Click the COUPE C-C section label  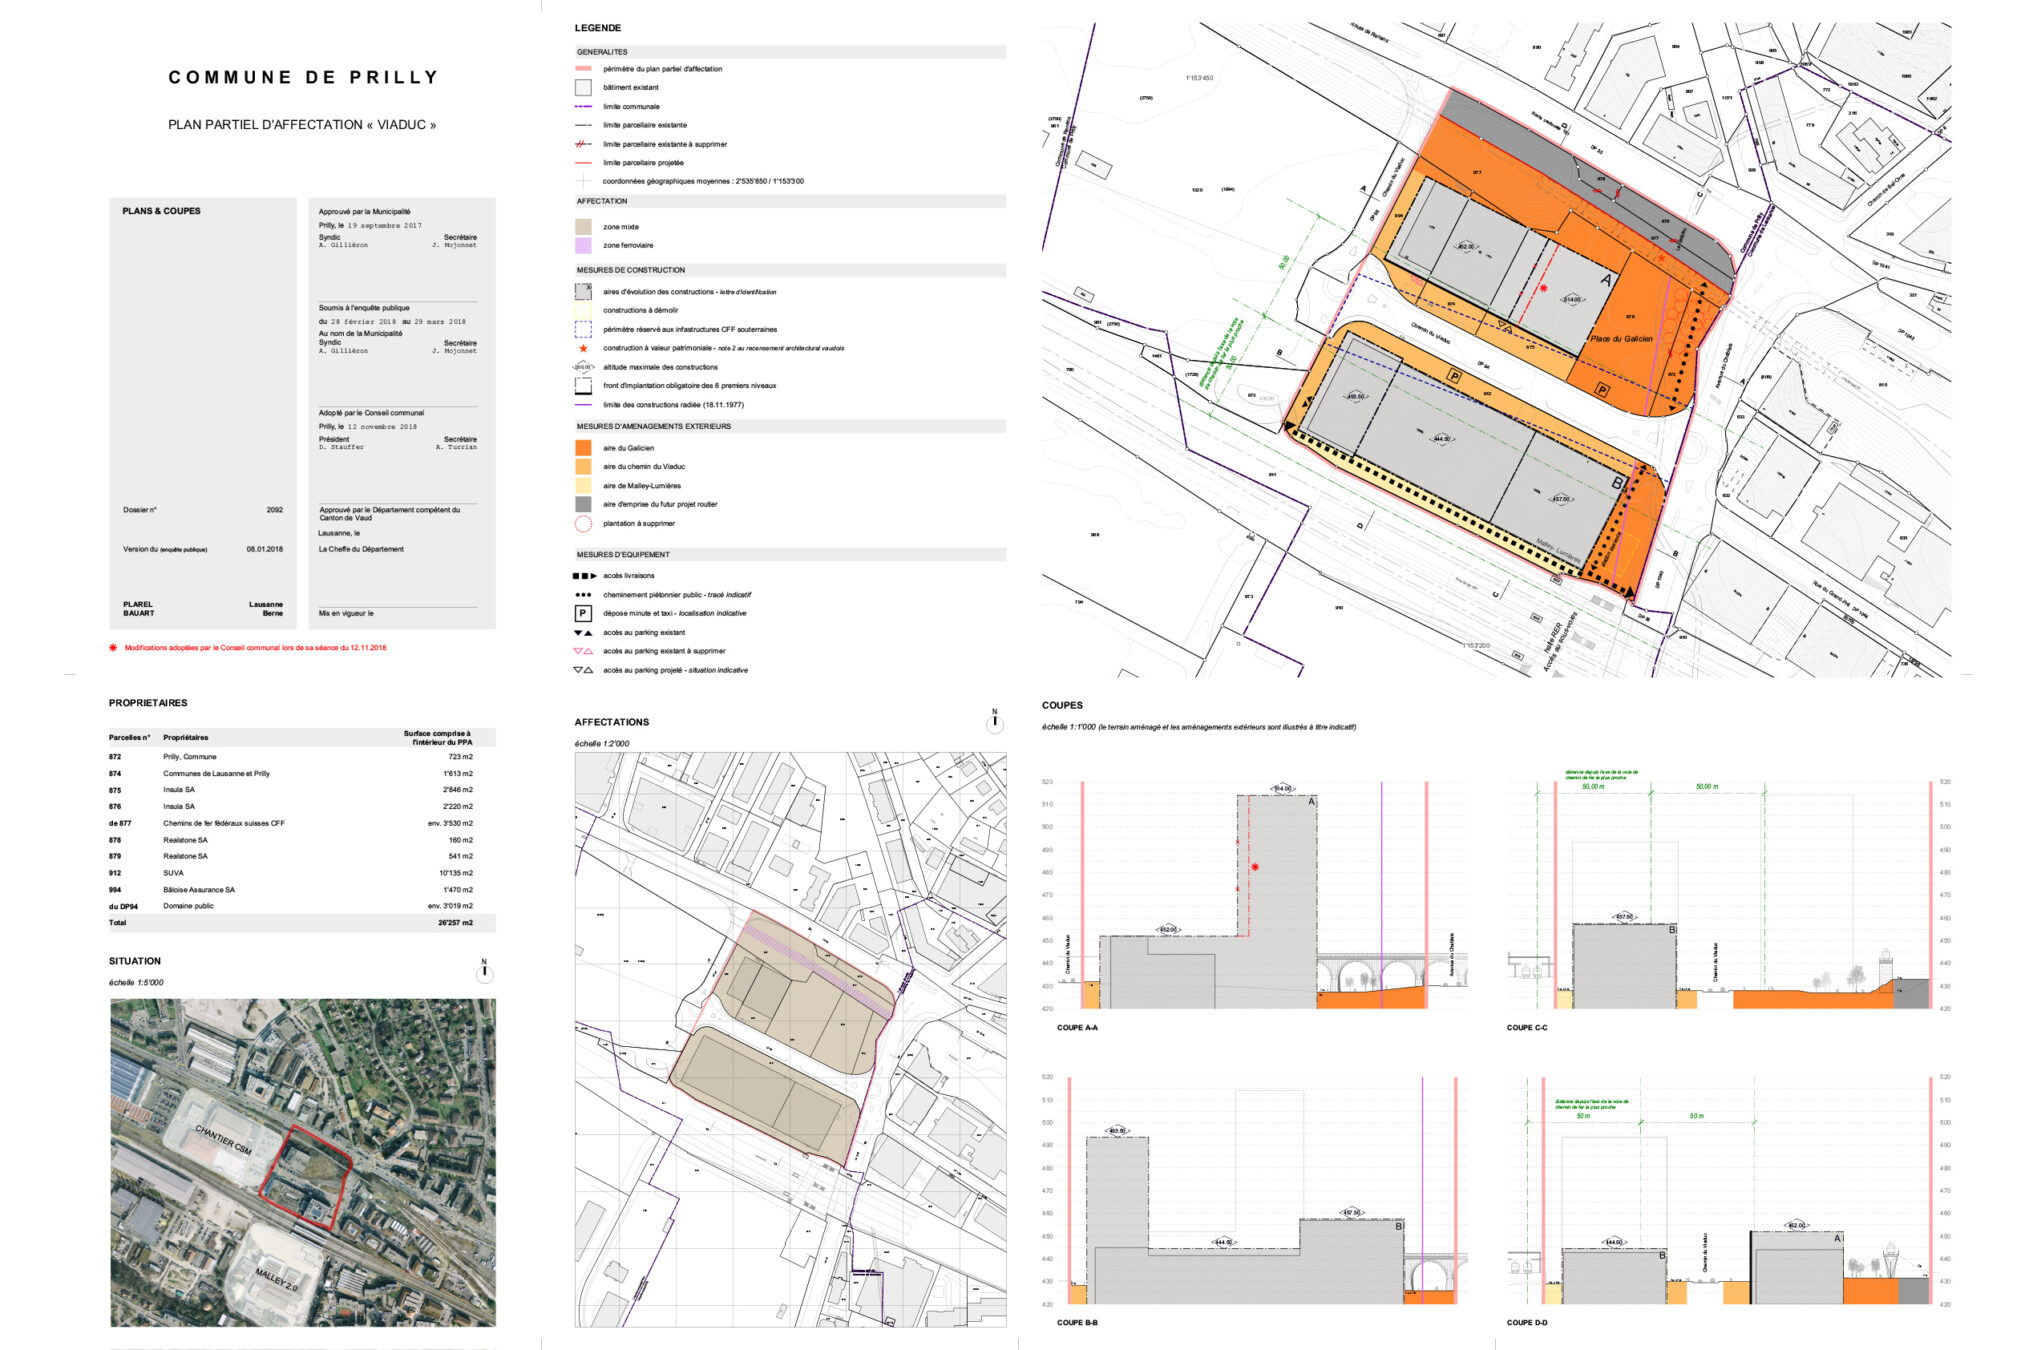pyautogui.click(x=1527, y=1028)
